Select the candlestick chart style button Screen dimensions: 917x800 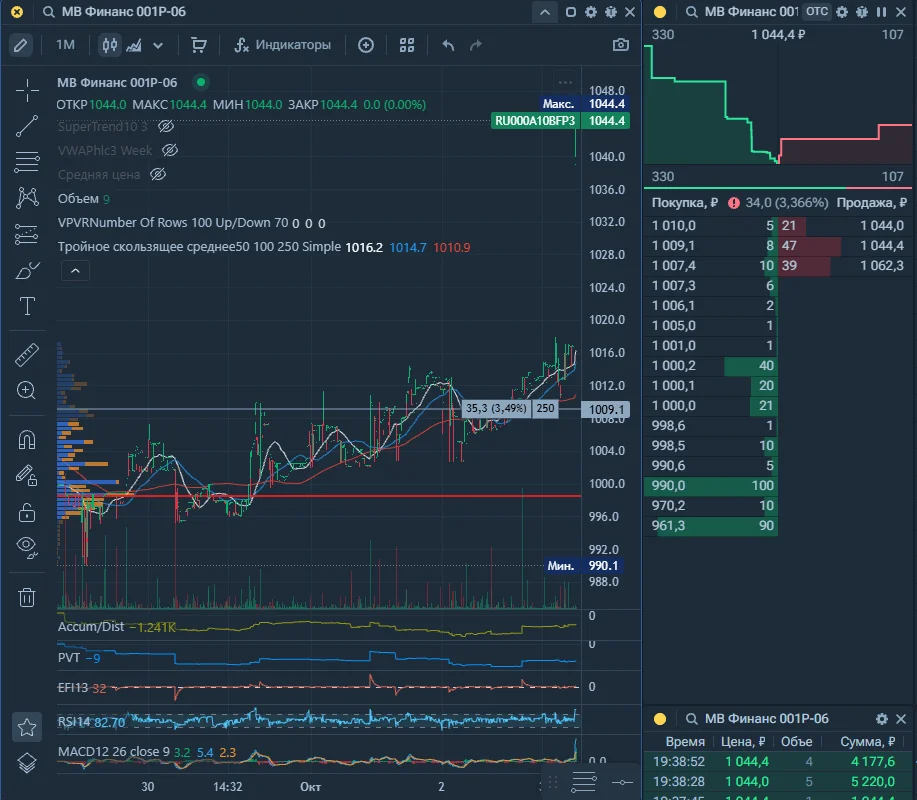(110, 45)
